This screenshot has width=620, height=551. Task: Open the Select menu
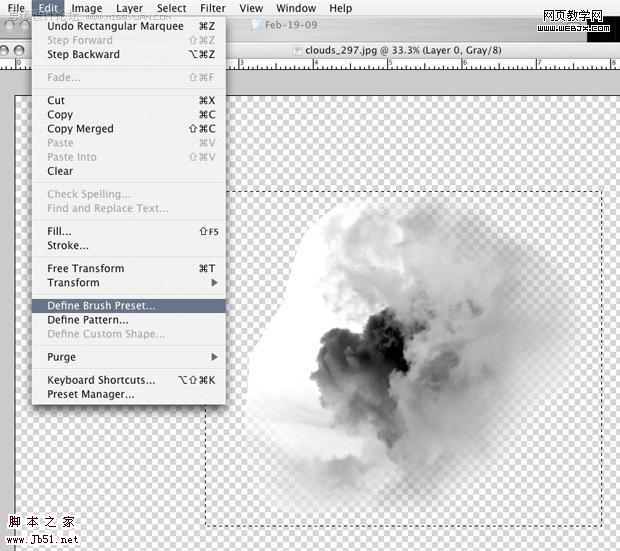(171, 8)
